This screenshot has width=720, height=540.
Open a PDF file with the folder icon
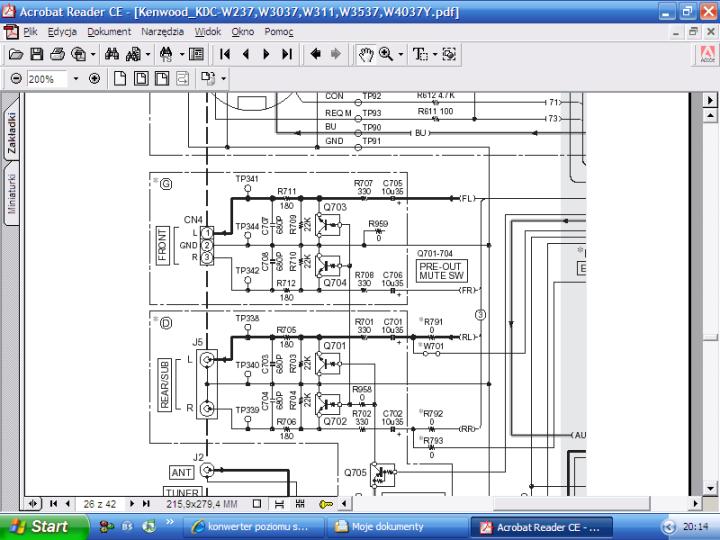pos(16,55)
